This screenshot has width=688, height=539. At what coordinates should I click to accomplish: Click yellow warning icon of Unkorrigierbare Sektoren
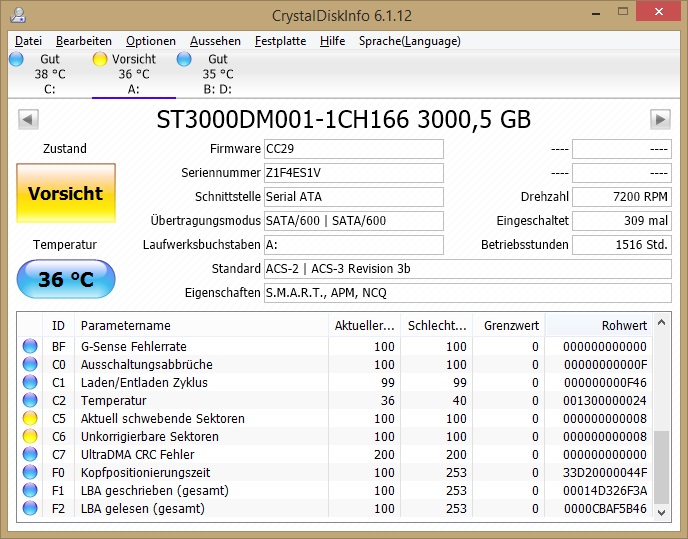point(30,436)
